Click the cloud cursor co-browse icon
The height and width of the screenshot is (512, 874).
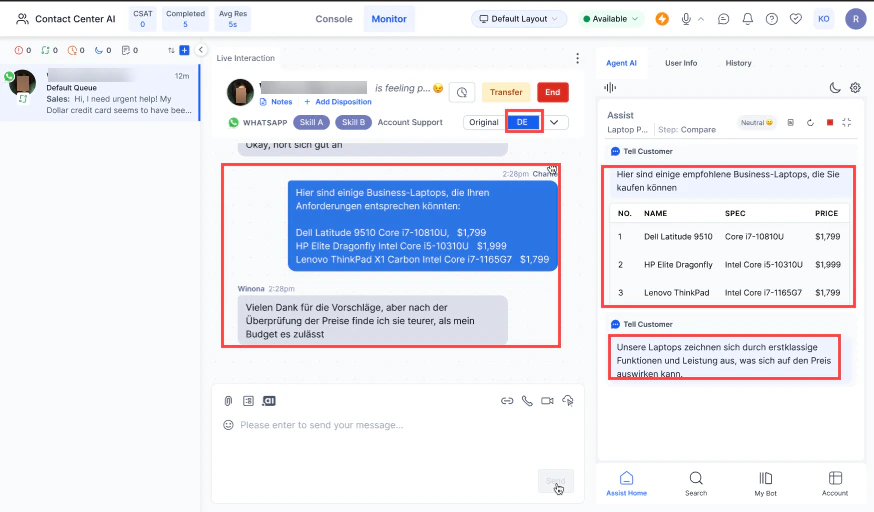(x=567, y=401)
